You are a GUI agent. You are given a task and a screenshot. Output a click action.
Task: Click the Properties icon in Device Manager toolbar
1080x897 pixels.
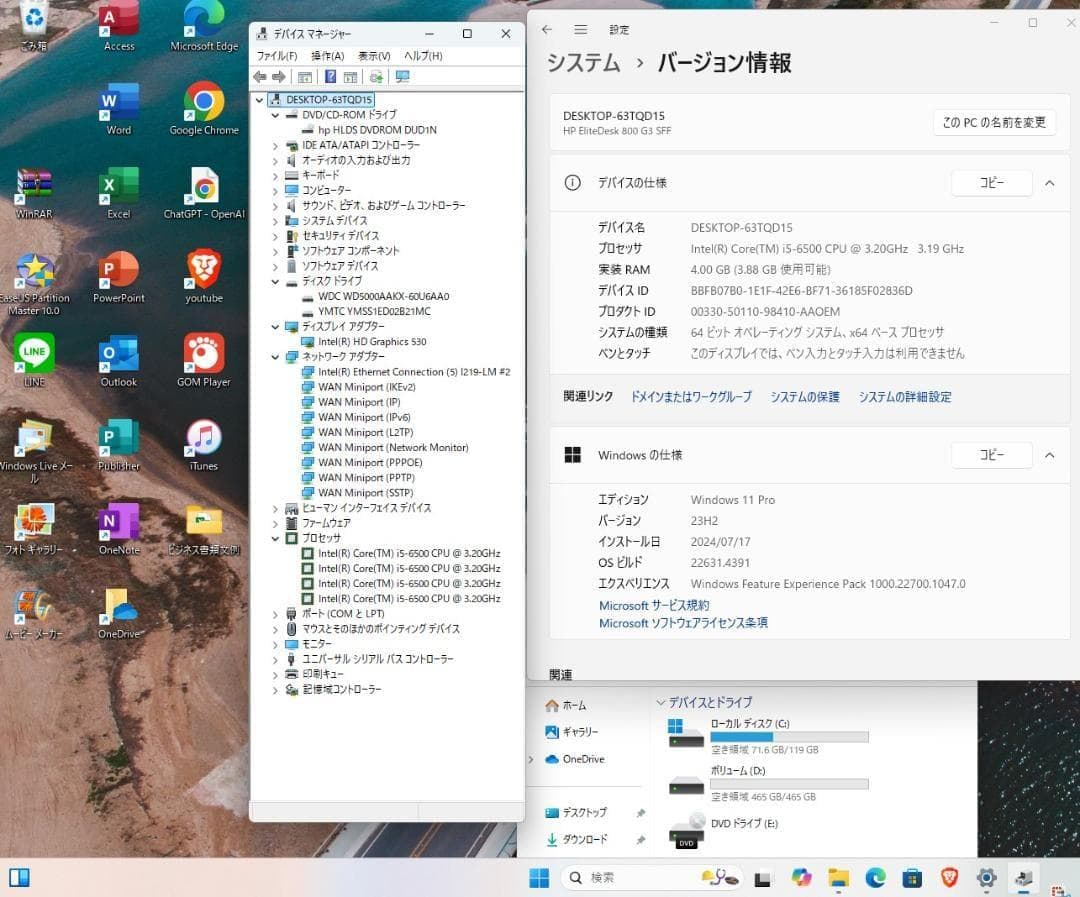click(x=305, y=76)
